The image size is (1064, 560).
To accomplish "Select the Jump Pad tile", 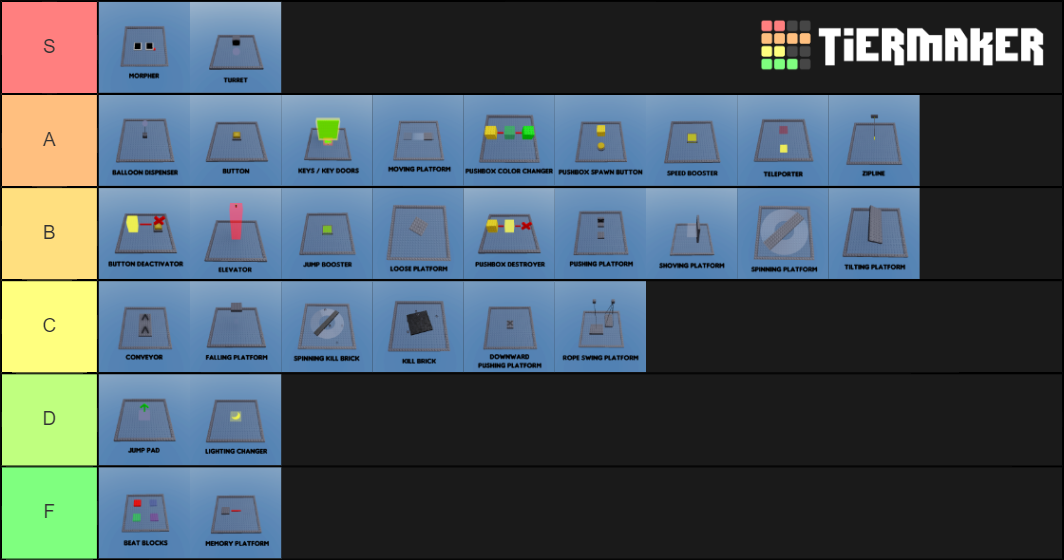I will coord(145,419).
